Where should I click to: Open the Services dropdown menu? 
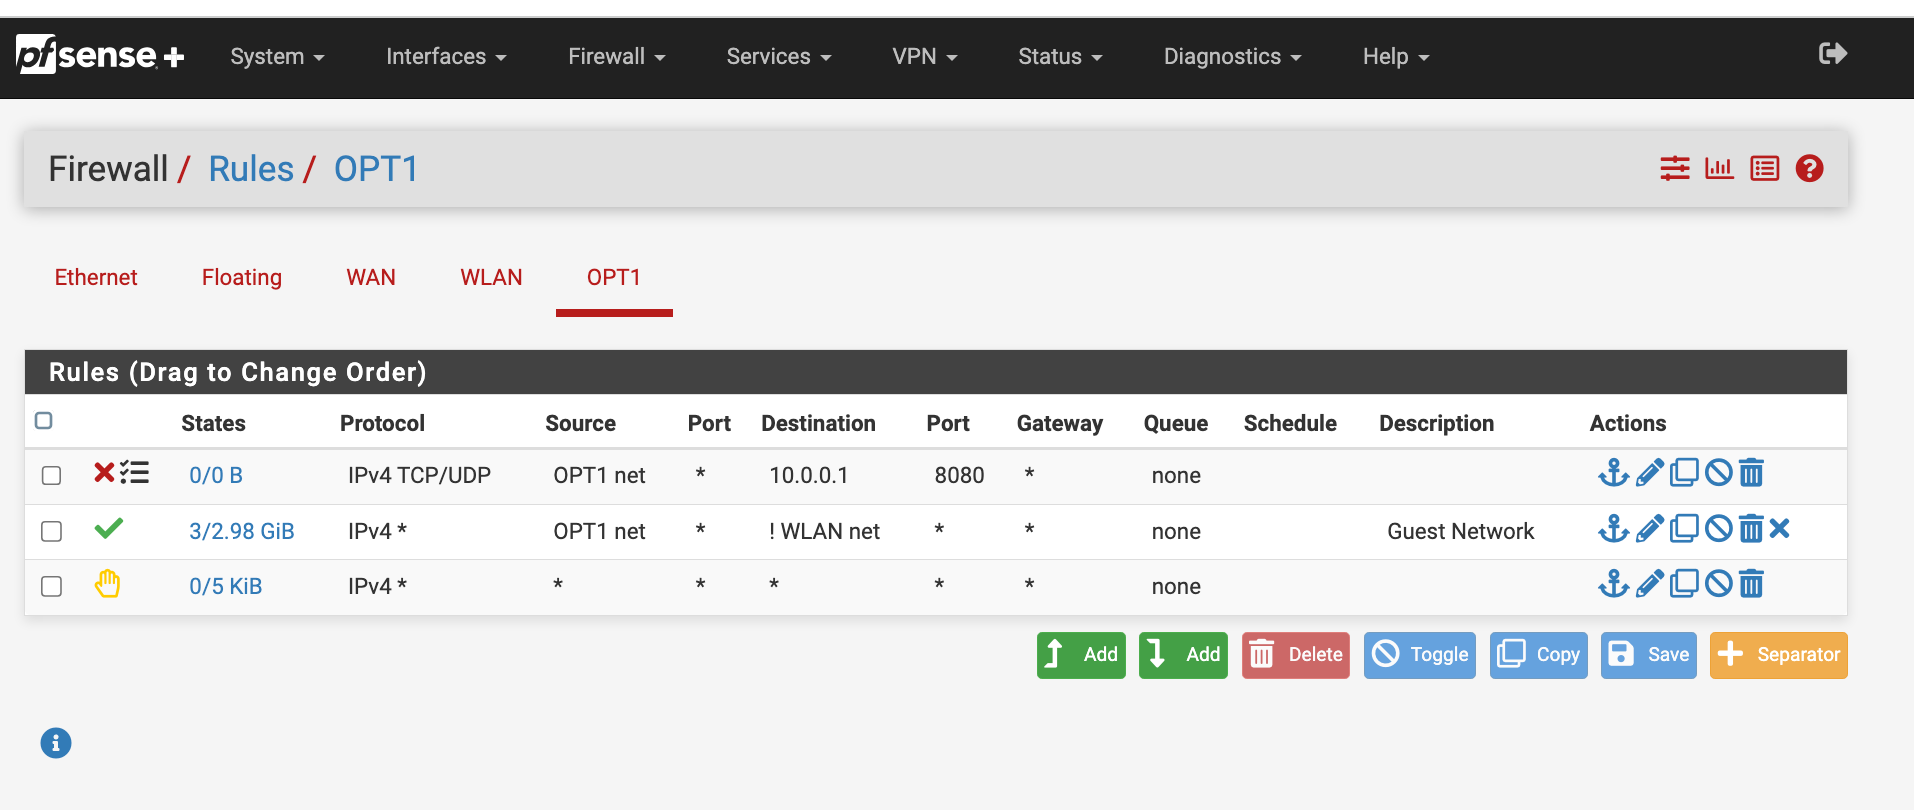778,57
